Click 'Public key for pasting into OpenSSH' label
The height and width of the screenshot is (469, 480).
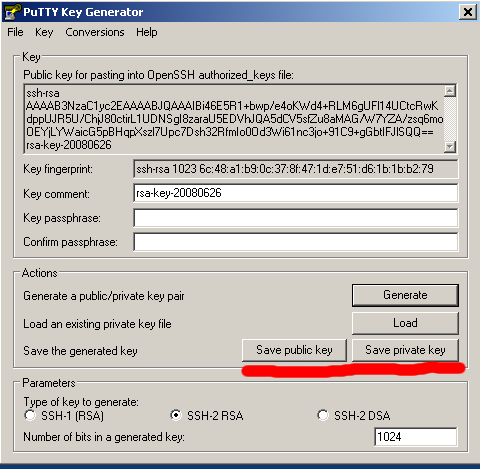click(158, 75)
